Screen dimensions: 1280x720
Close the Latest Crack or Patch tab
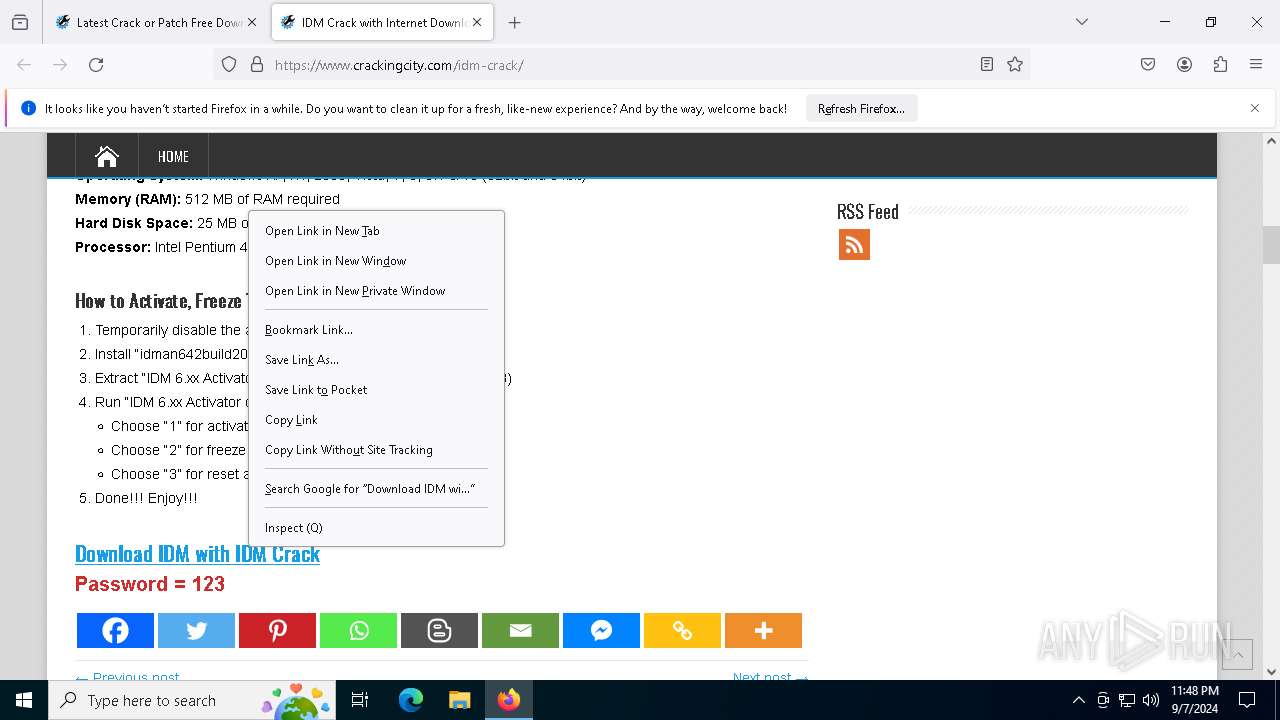[x=252, y=22]
